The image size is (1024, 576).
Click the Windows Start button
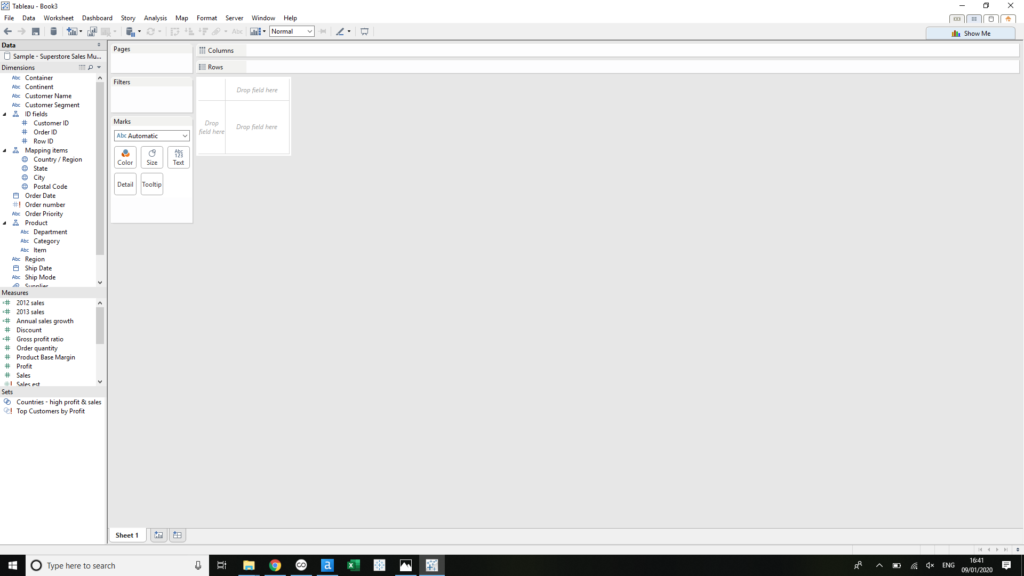coord(12,566)
